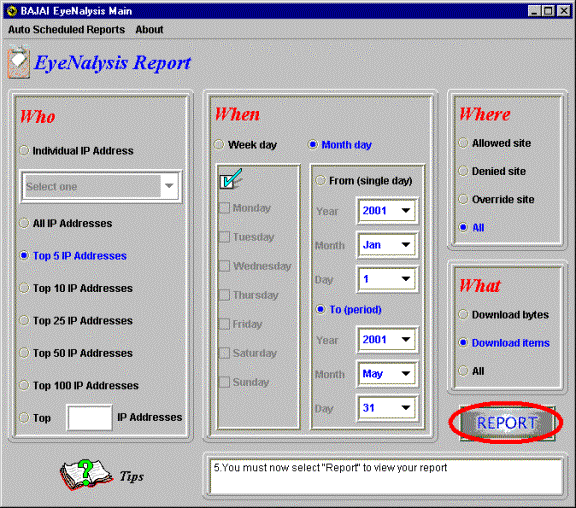The width and height of the screenshot is (576, 508).
Task: Click the Tips book icon
Action: pyautogui.click(x=86, y=475)
